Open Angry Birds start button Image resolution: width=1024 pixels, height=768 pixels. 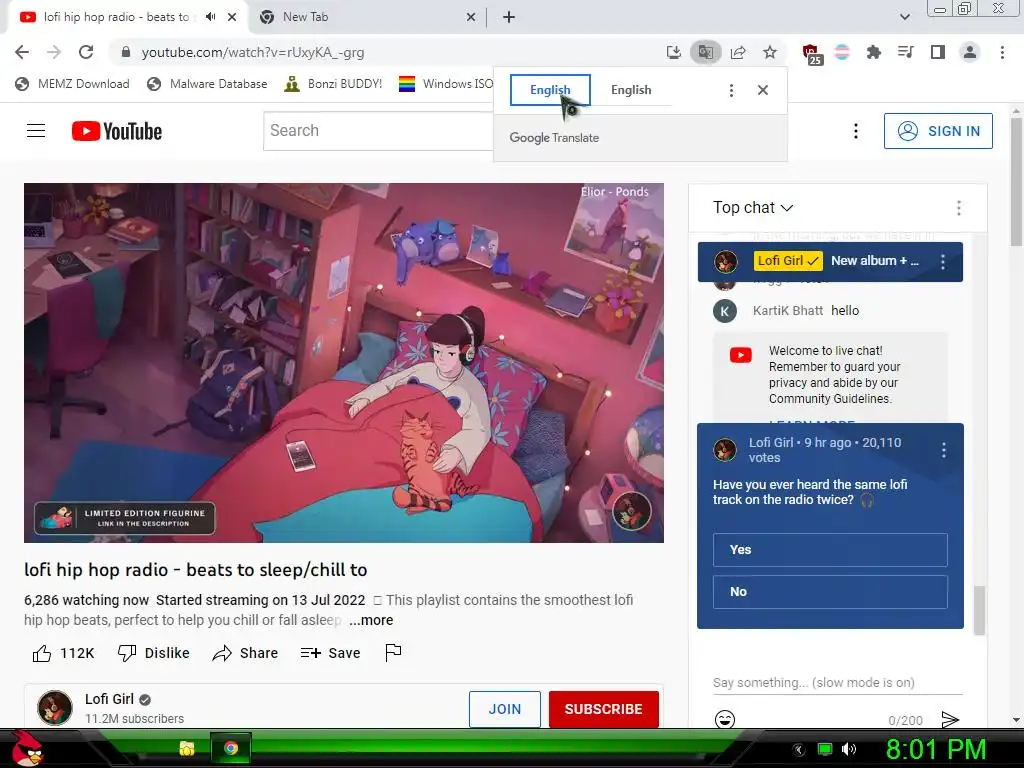click(x=26, y=748)
